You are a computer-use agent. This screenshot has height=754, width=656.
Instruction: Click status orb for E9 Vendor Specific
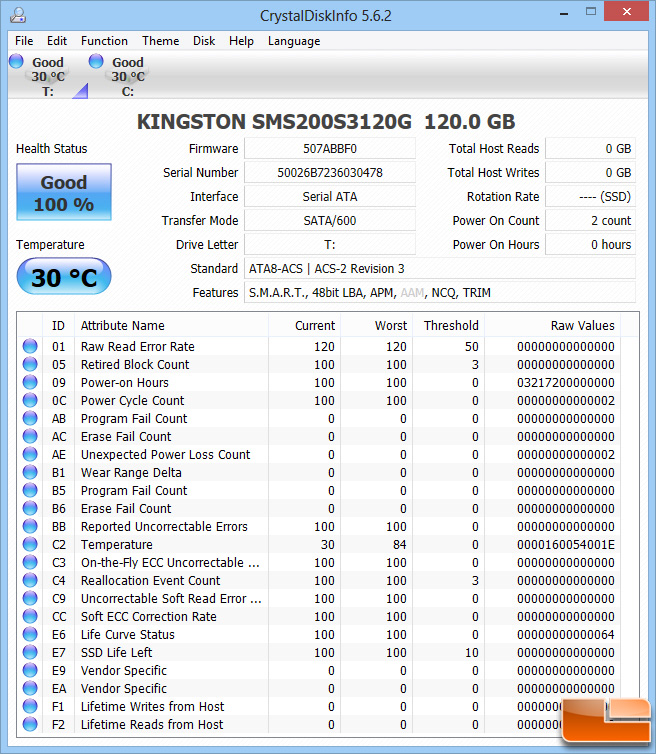coord(30,670)
